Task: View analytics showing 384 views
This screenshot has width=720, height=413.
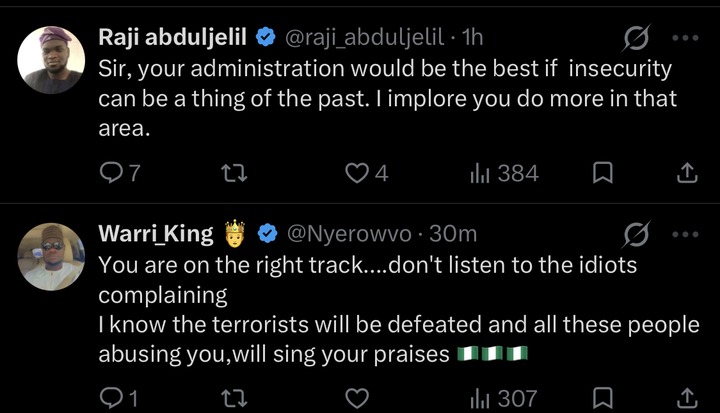Action: (504, 174)
